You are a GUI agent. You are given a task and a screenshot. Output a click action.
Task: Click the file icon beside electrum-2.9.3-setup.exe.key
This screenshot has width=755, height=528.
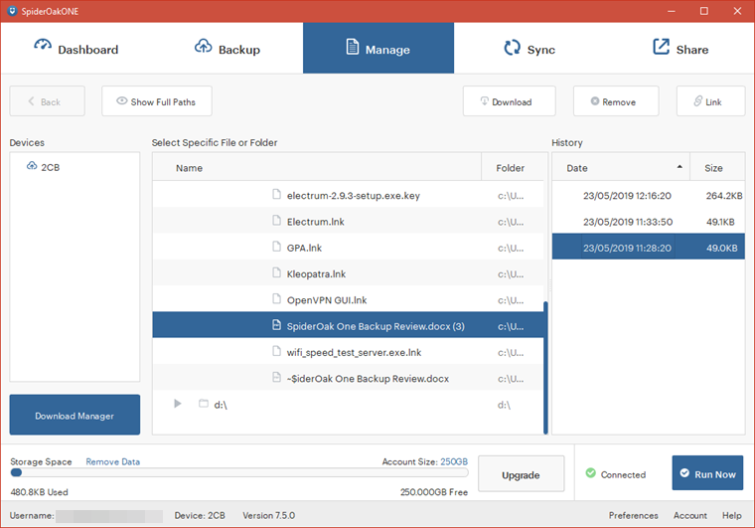[x=276, y=194]
